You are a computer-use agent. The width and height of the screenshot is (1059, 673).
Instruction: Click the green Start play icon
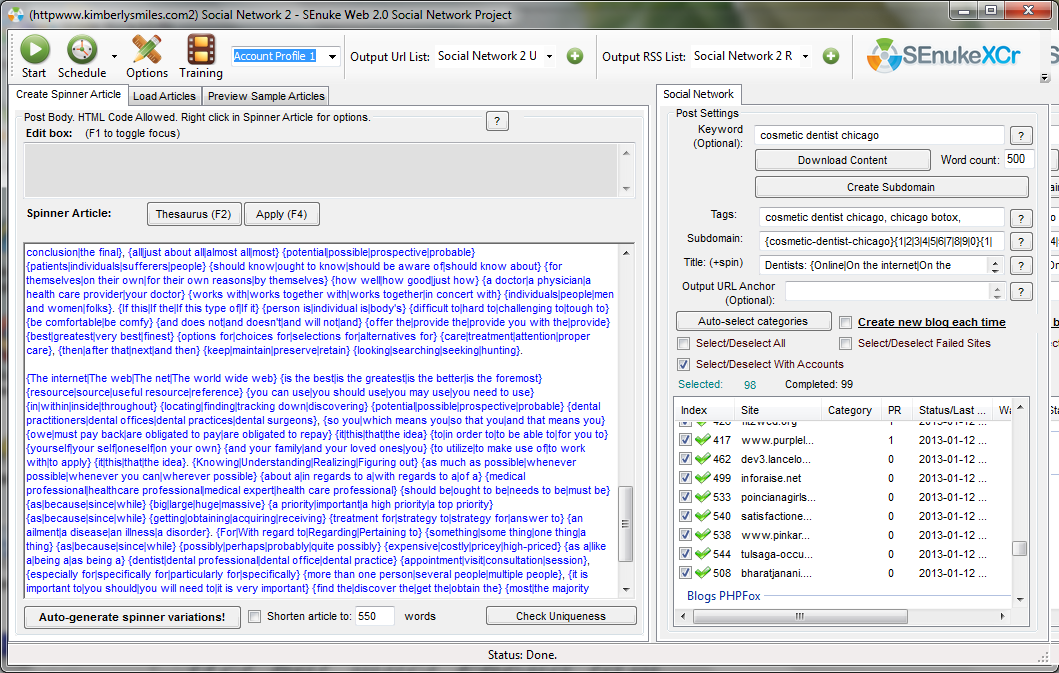pyautogui.click(x=34, y=49)
